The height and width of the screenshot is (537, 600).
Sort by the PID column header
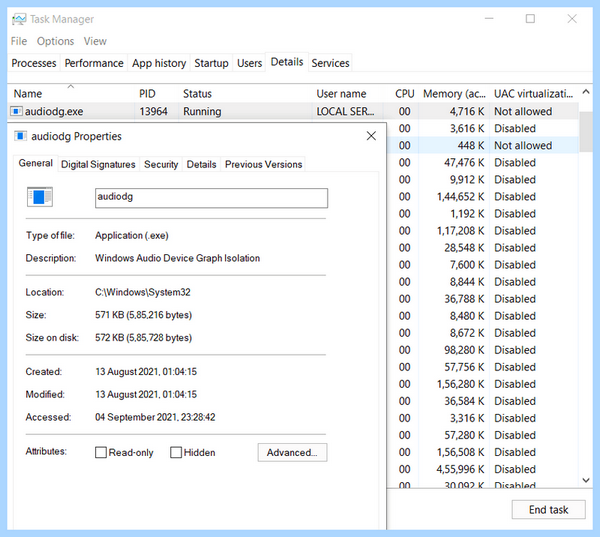(x=156, y=93)
